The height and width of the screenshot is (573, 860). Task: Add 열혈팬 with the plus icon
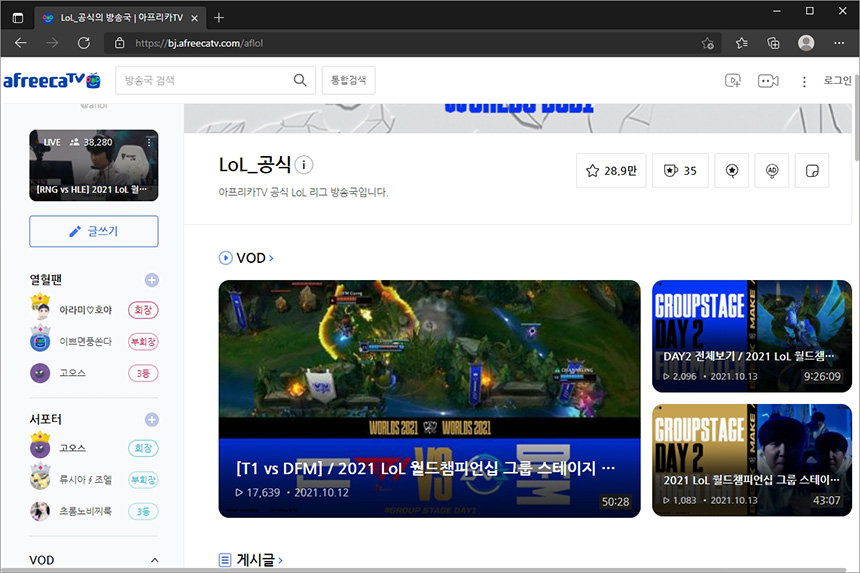click(x=152, y=280)
